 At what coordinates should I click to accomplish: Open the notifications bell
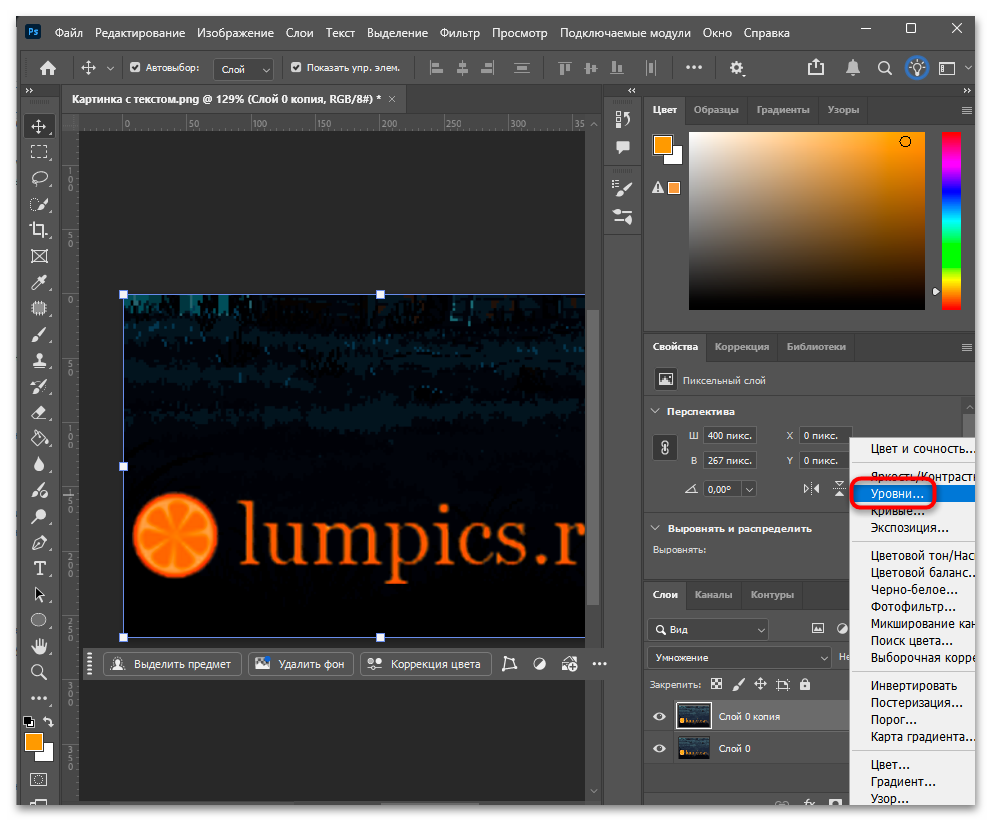853,68
